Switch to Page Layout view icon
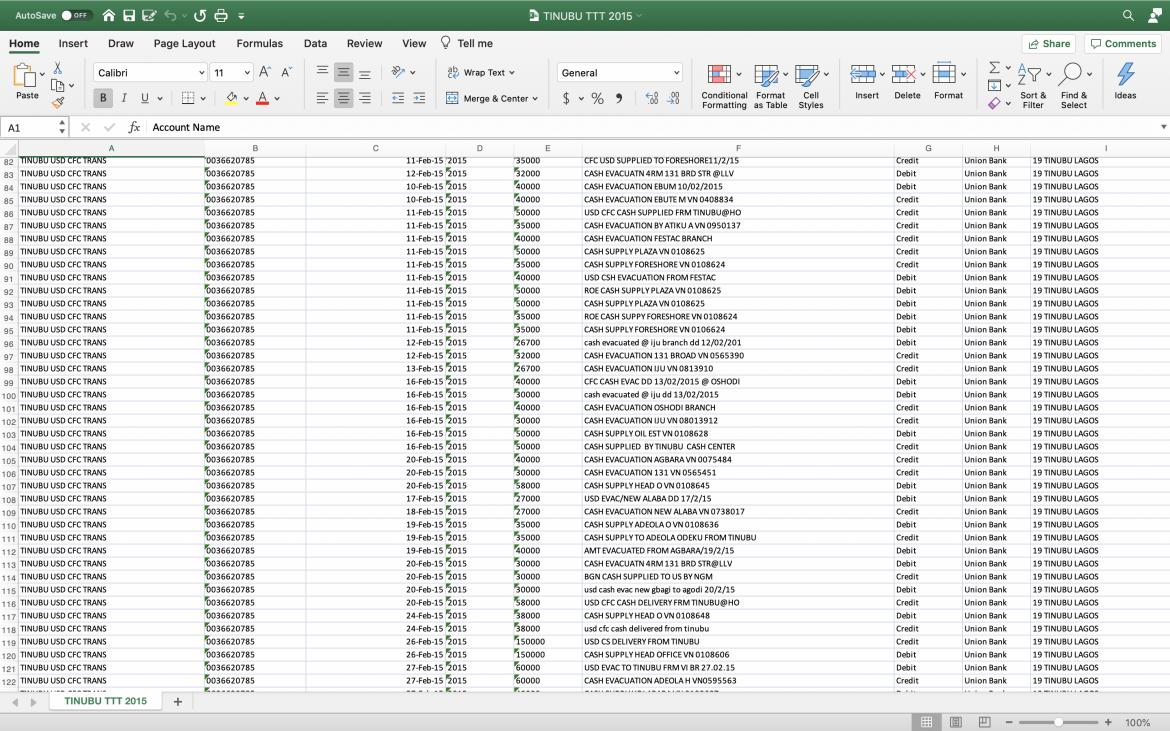Image resolution: width=1170 pixels, height=731 pixels. pos(956,722)
